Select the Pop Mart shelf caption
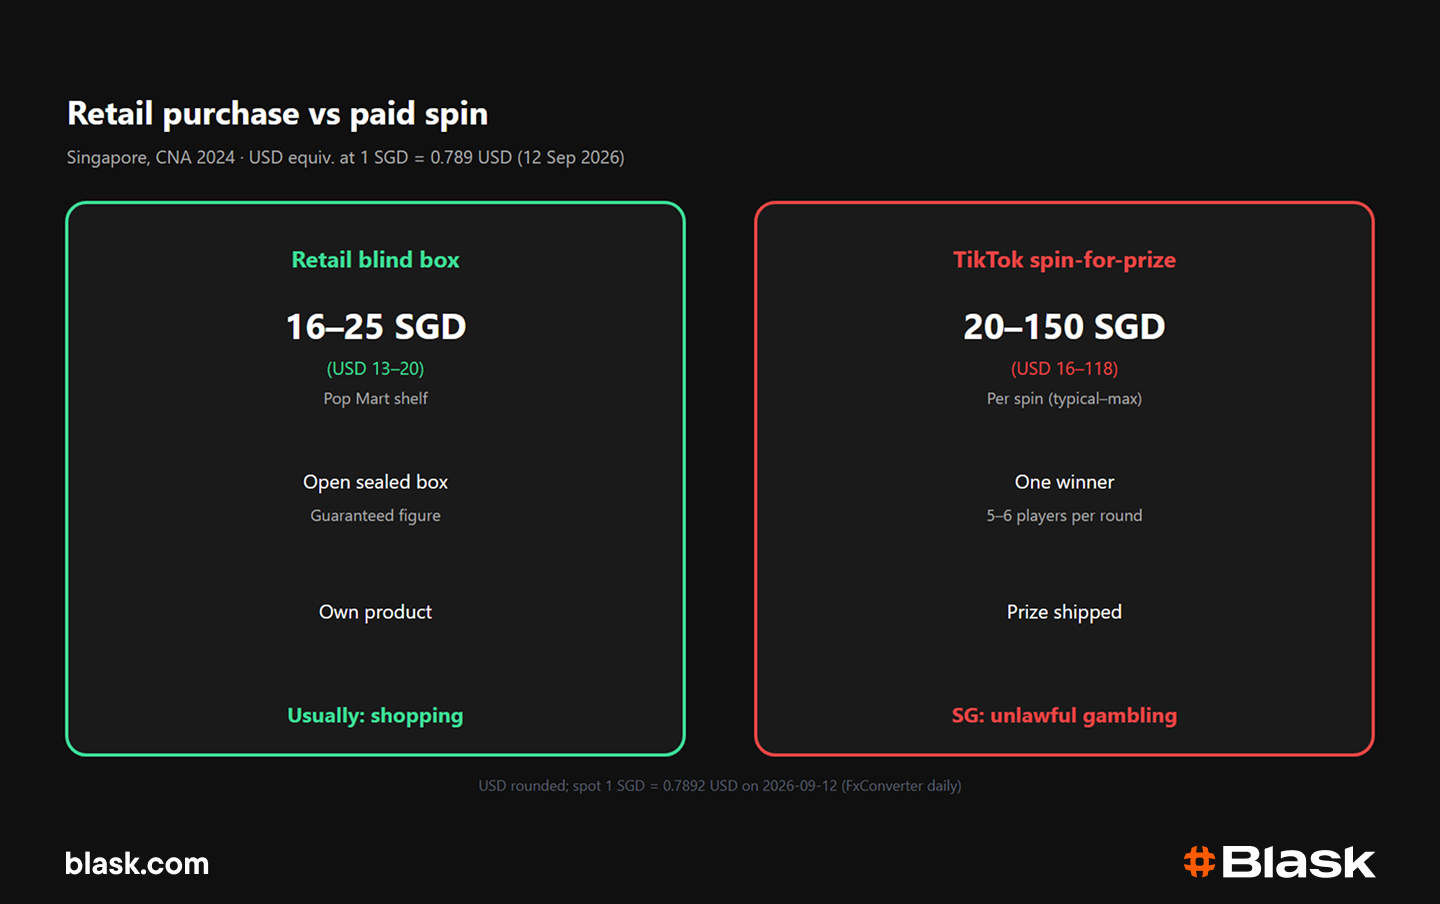Screen dimensions: 1440x904 pyautogui.click(x=375, y=399)
